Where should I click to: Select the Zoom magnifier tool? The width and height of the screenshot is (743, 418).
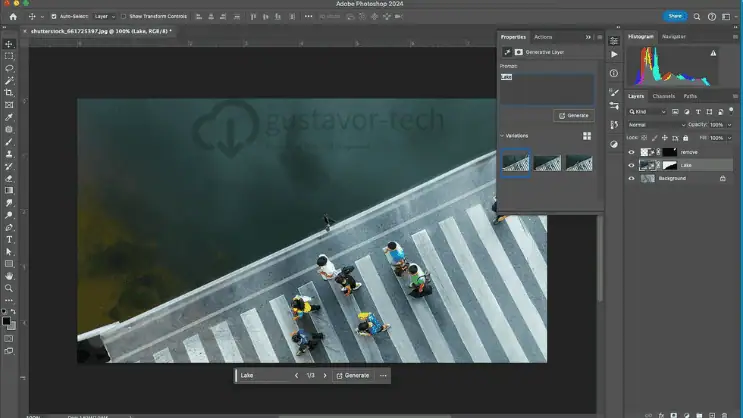pos(9,288)
